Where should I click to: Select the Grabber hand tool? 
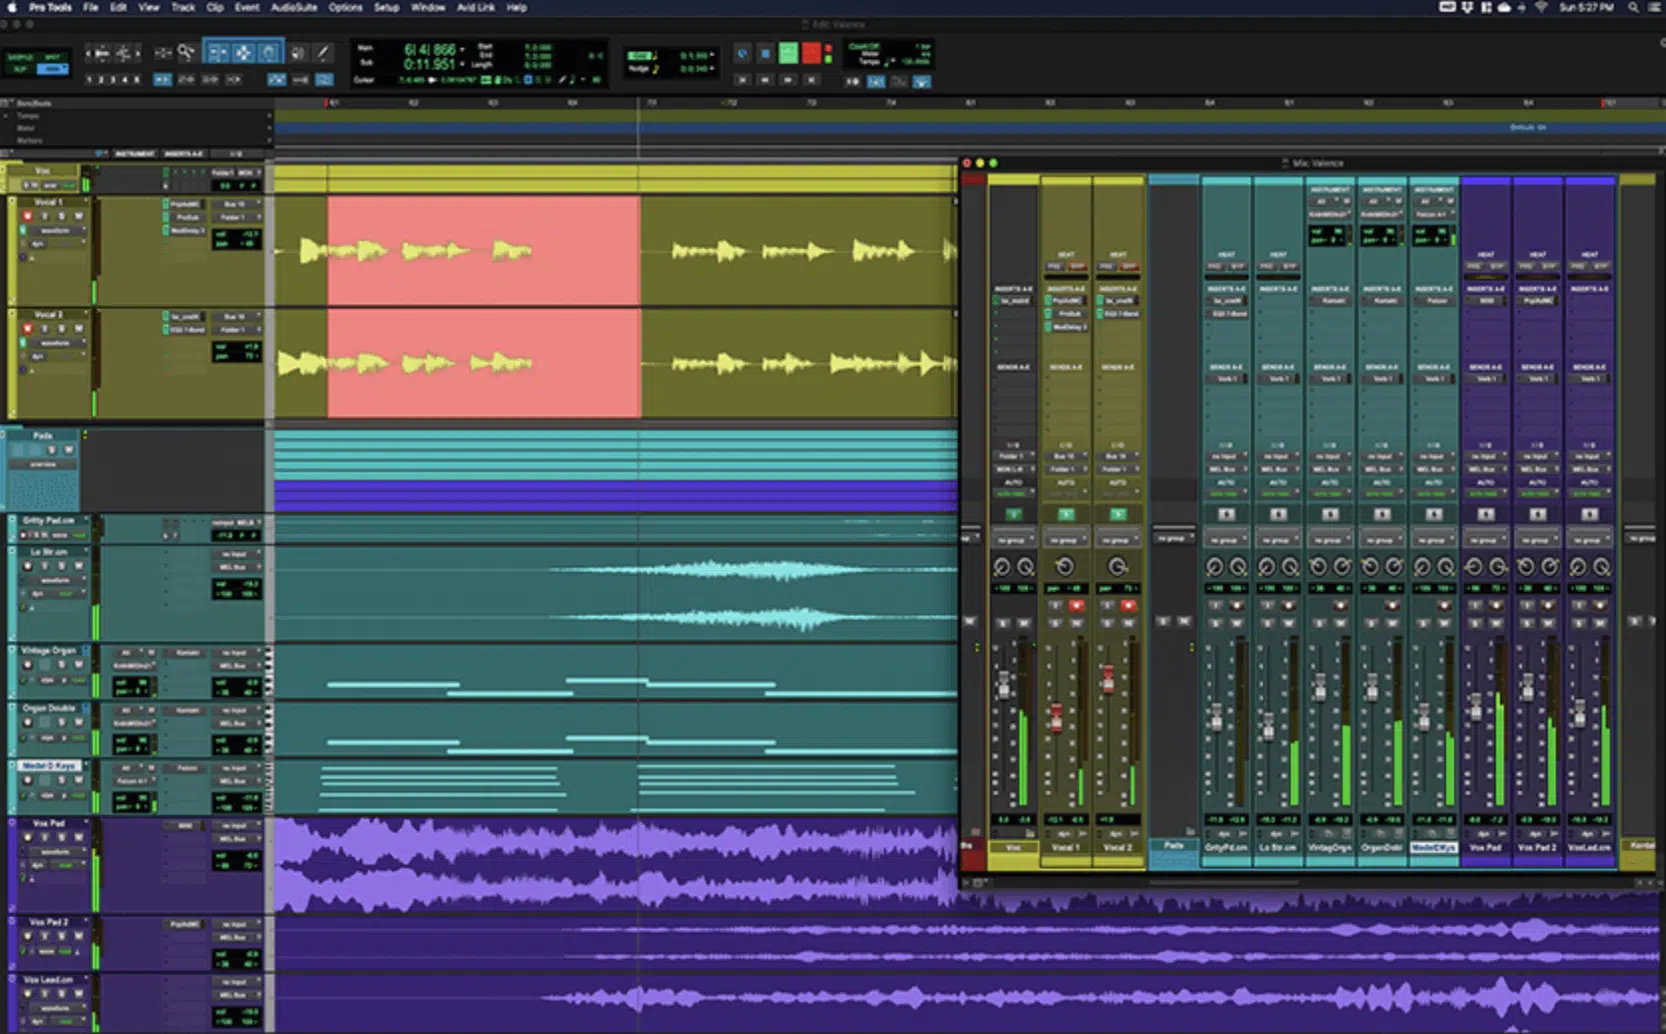(270, 53)
